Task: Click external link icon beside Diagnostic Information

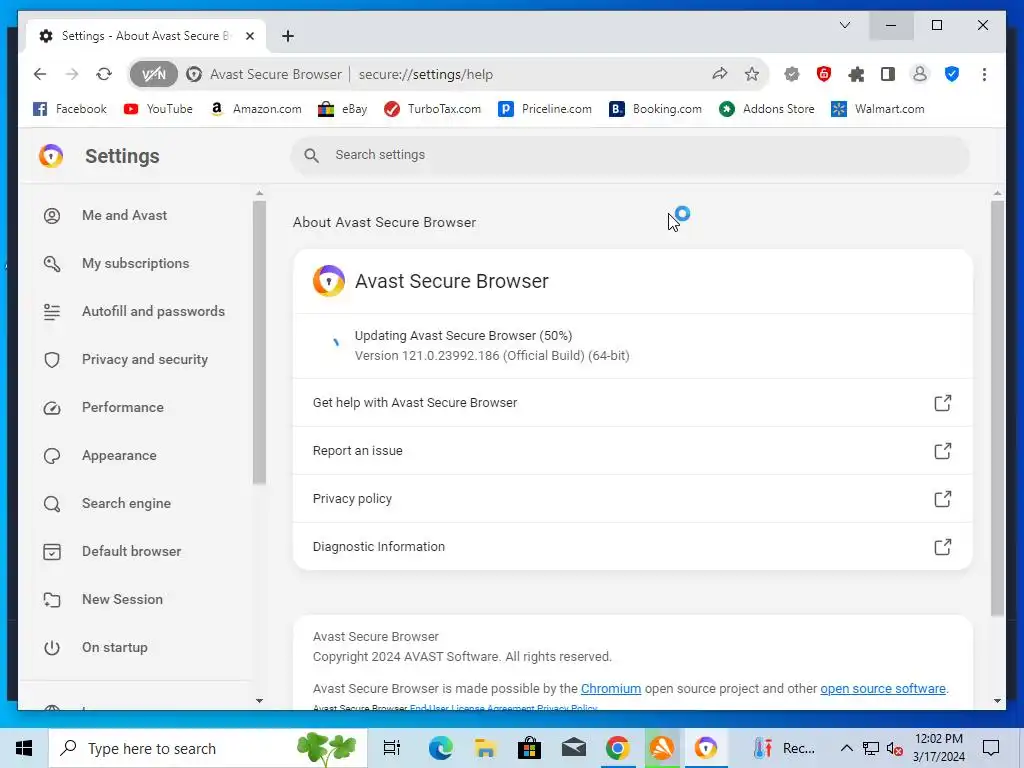Action: point(942,547)
